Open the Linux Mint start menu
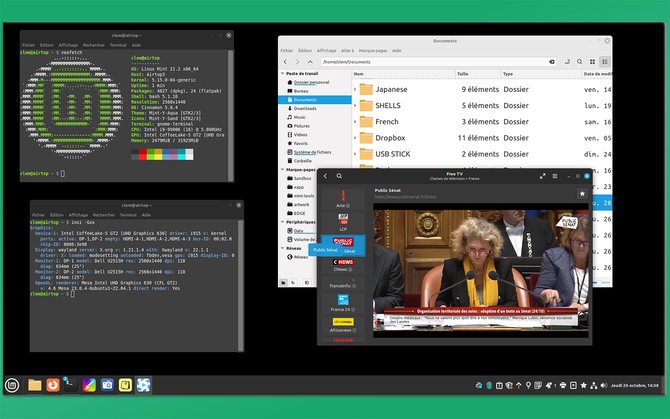This screenshot has width=670, height=419. point(12,385)
